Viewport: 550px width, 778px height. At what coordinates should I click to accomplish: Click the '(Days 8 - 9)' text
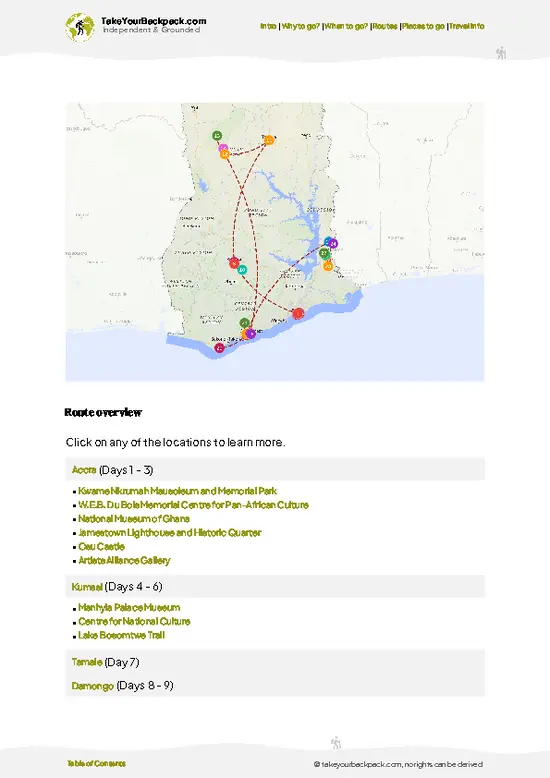(145, 686)
